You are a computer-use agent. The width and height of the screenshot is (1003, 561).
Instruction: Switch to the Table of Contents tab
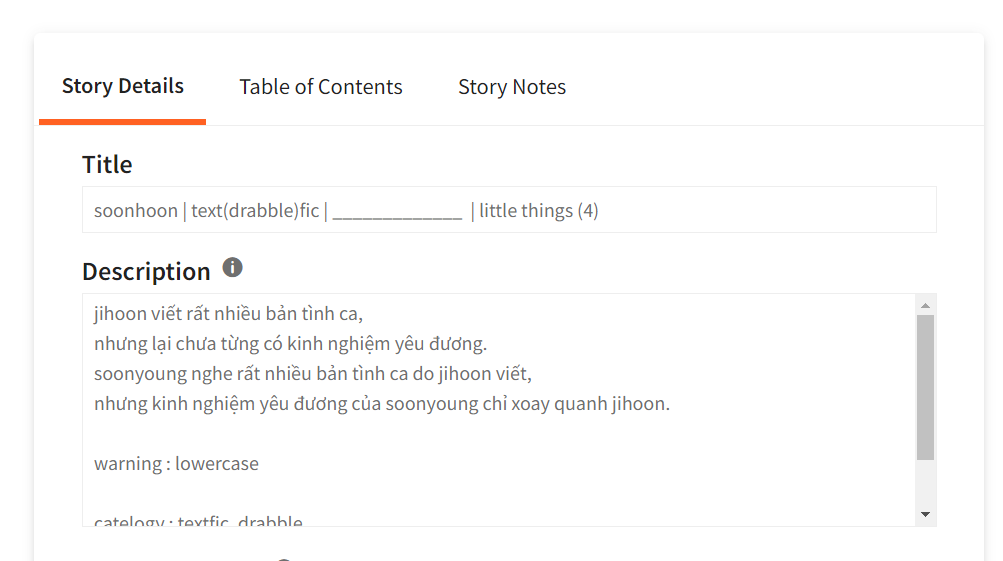point(321,87)
